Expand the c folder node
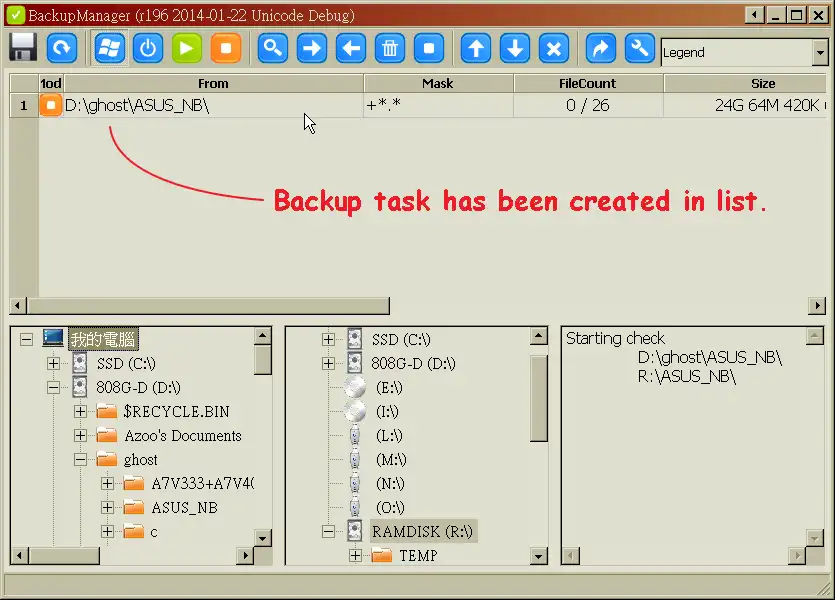 click(108, 531)
